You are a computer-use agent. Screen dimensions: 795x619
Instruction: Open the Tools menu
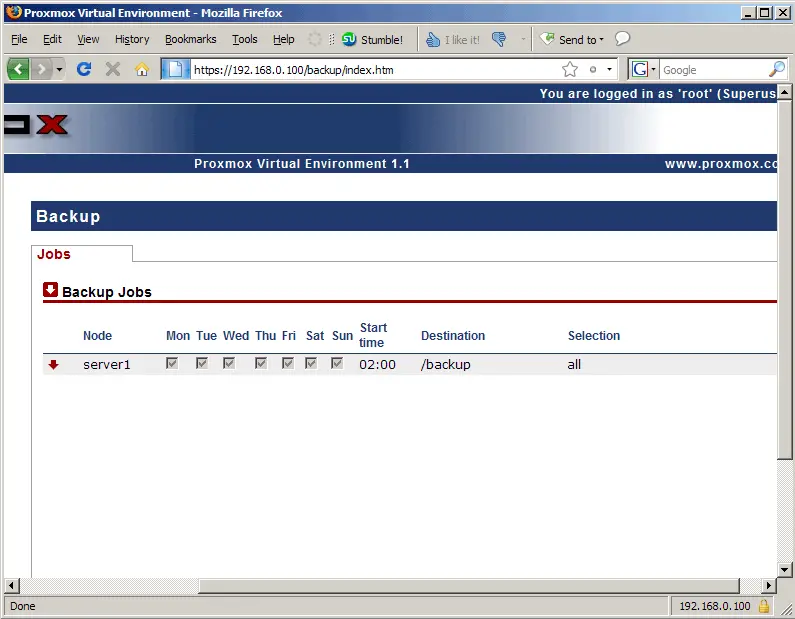tap(245, 39)
